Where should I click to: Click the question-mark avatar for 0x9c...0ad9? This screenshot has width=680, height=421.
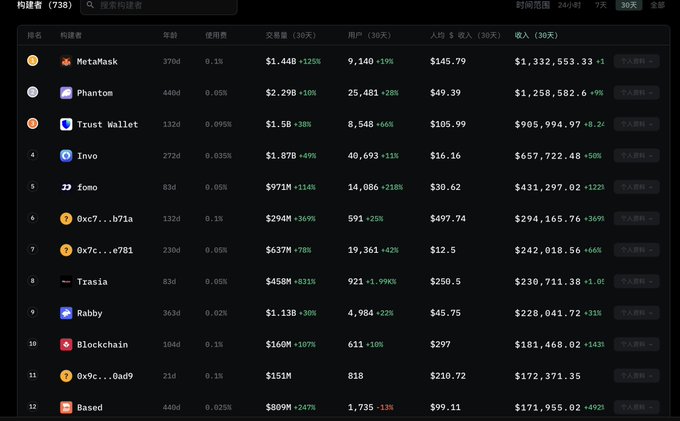[x=66, y=376]
